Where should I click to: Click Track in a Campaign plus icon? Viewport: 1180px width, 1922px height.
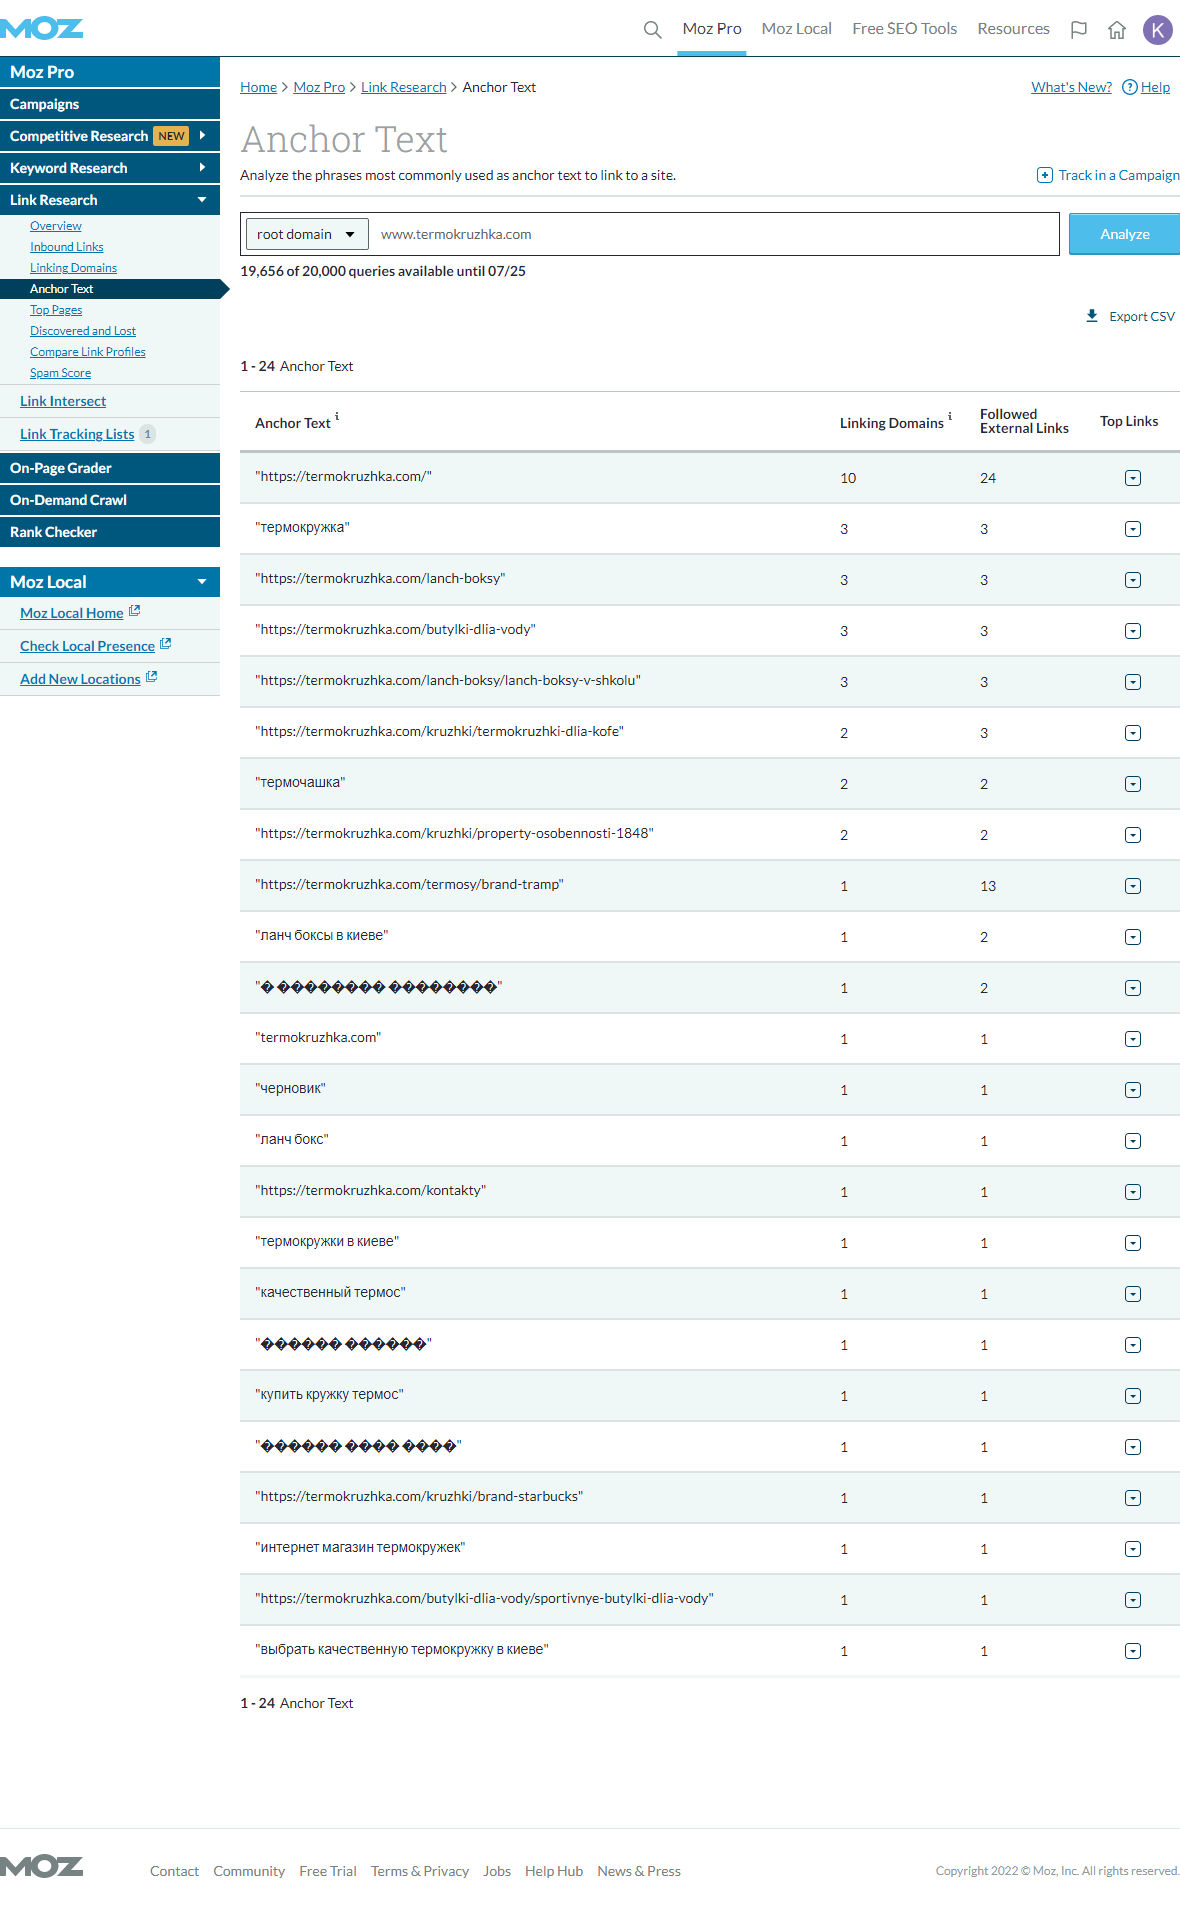pos(1045,175)
